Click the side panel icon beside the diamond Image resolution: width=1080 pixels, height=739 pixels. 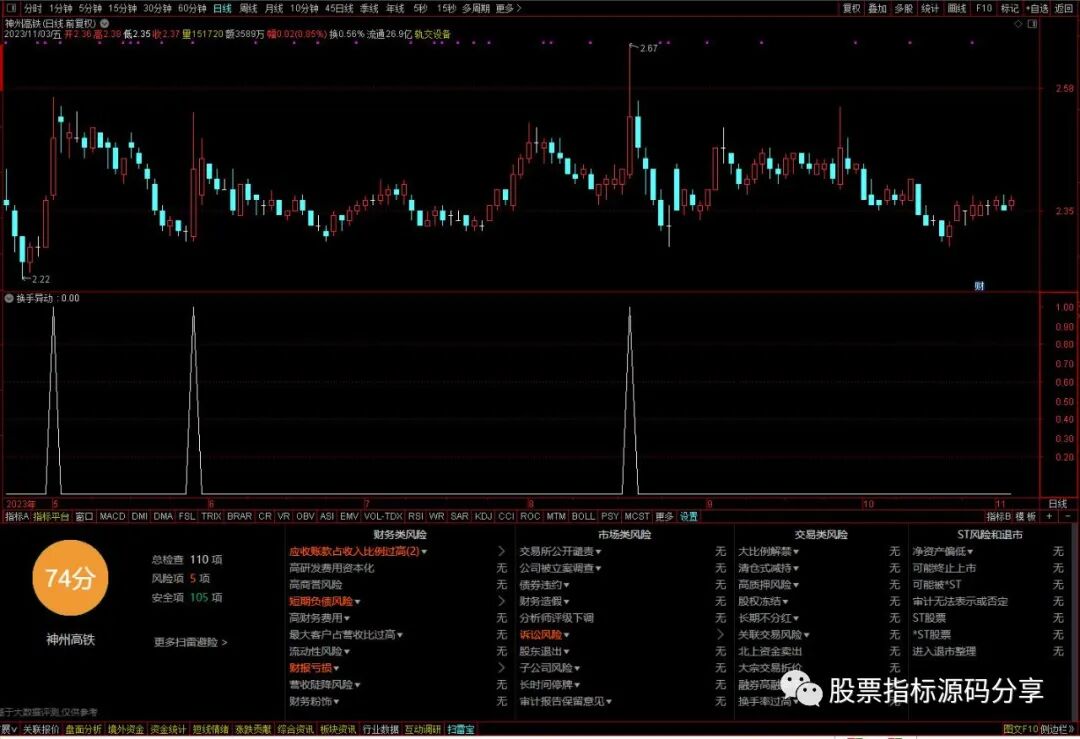[x=1032, y=23]
